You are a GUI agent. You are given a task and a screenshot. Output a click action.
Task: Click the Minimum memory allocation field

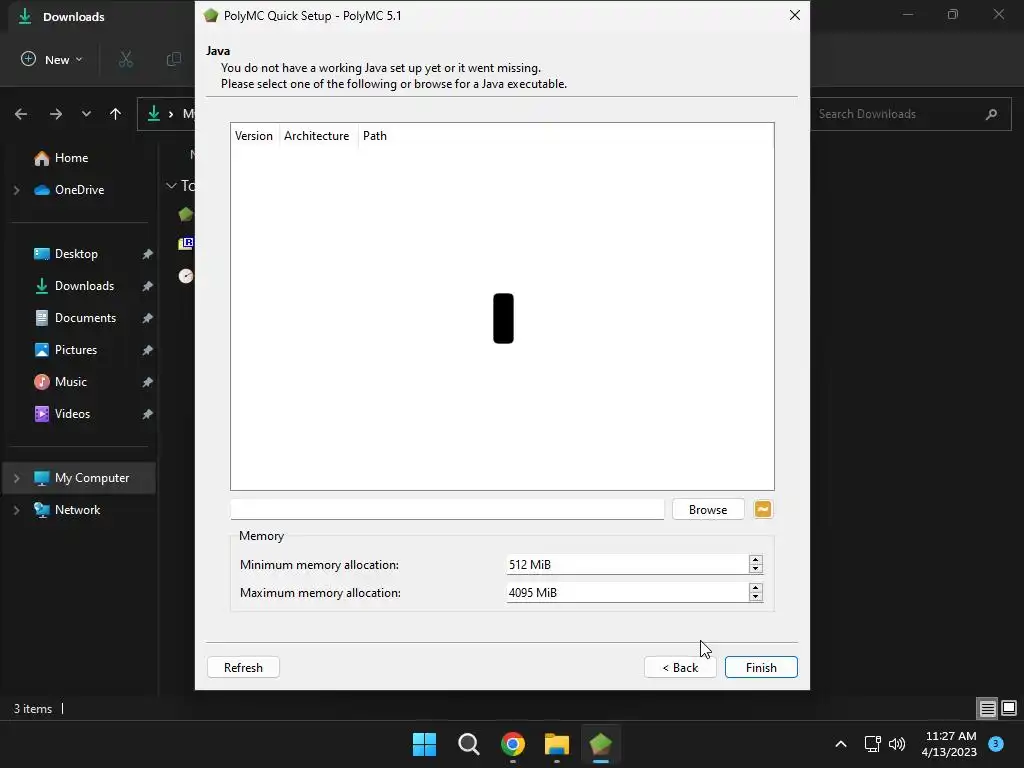pyautogui.click(x=628, y=564)
